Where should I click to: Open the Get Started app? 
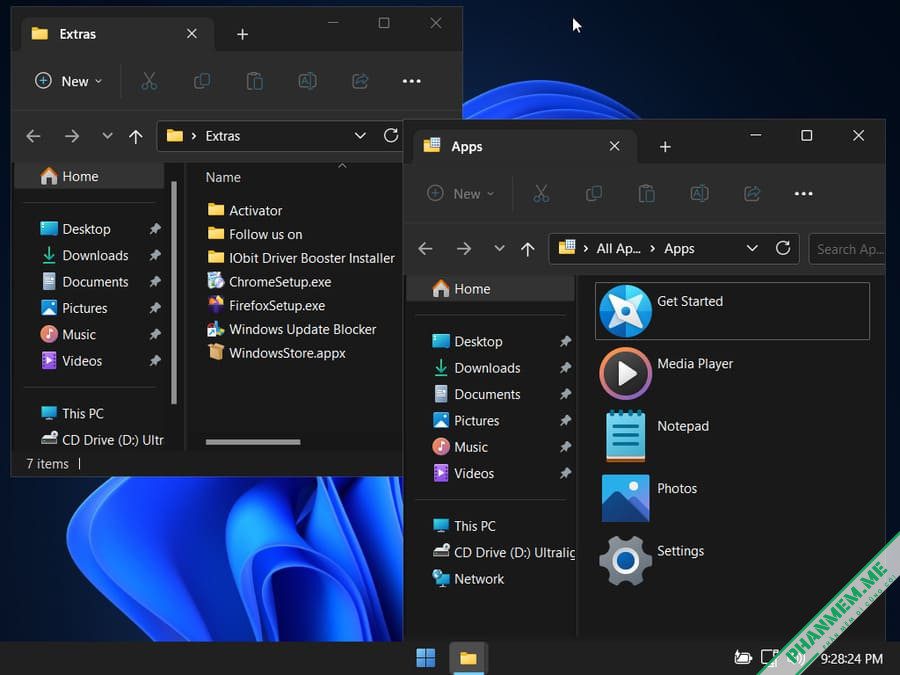pos(732,311)
